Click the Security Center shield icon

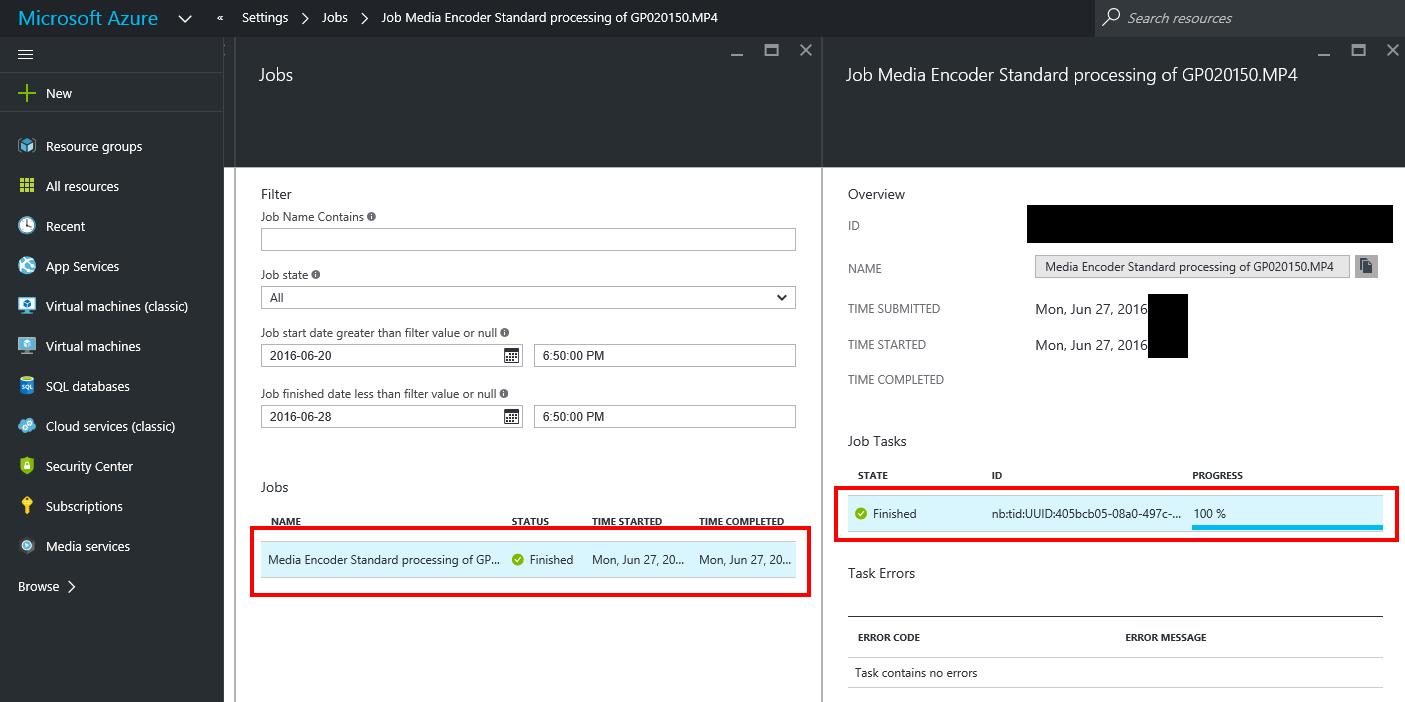[27, 466]
